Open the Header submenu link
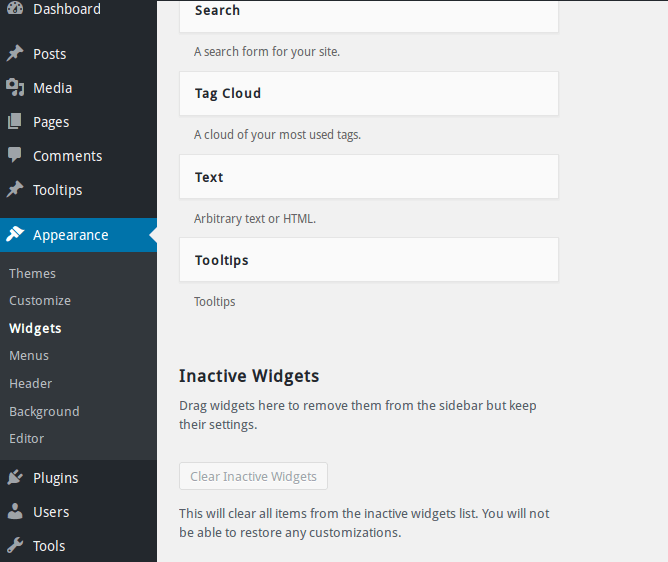 coord(31,383)
